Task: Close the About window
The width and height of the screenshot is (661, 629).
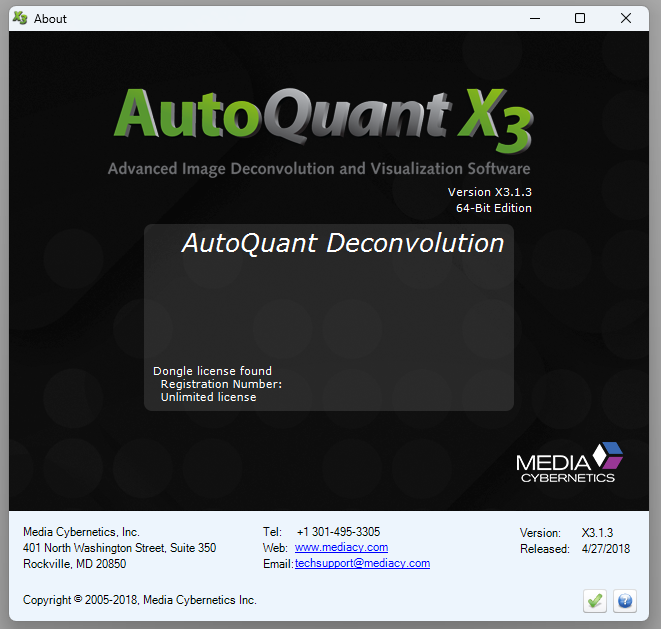Action: 626,18
